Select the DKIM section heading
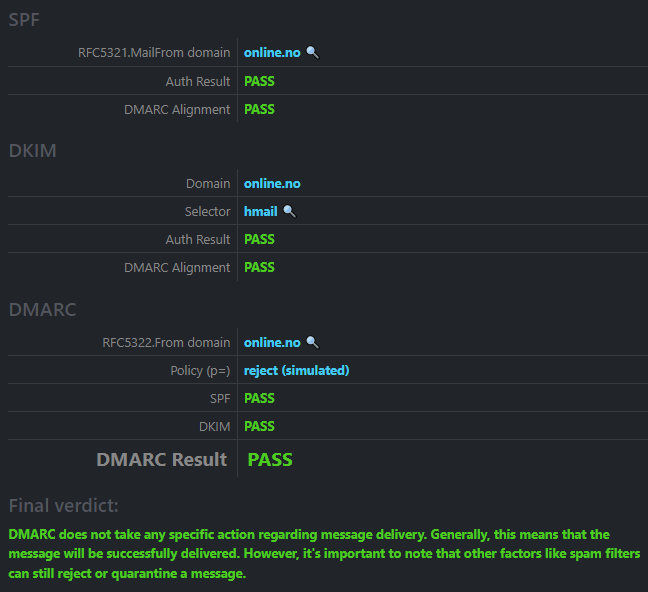The height and width of the screenshot is (592, 648). click(33, 150)
